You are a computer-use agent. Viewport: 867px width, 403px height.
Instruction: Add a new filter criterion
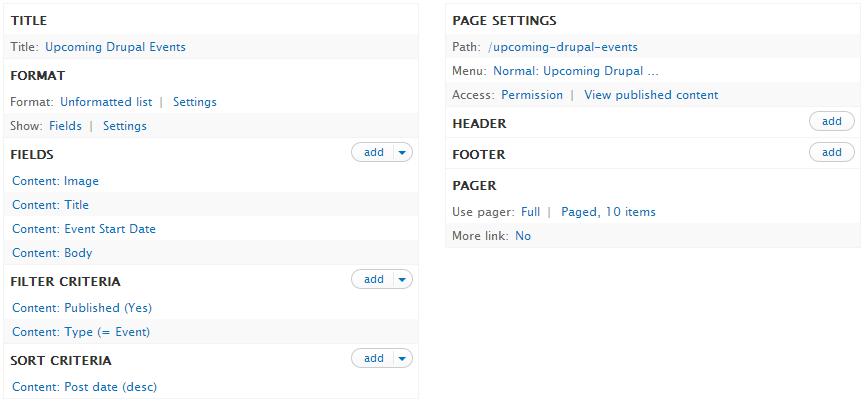(x=373, y=280)
